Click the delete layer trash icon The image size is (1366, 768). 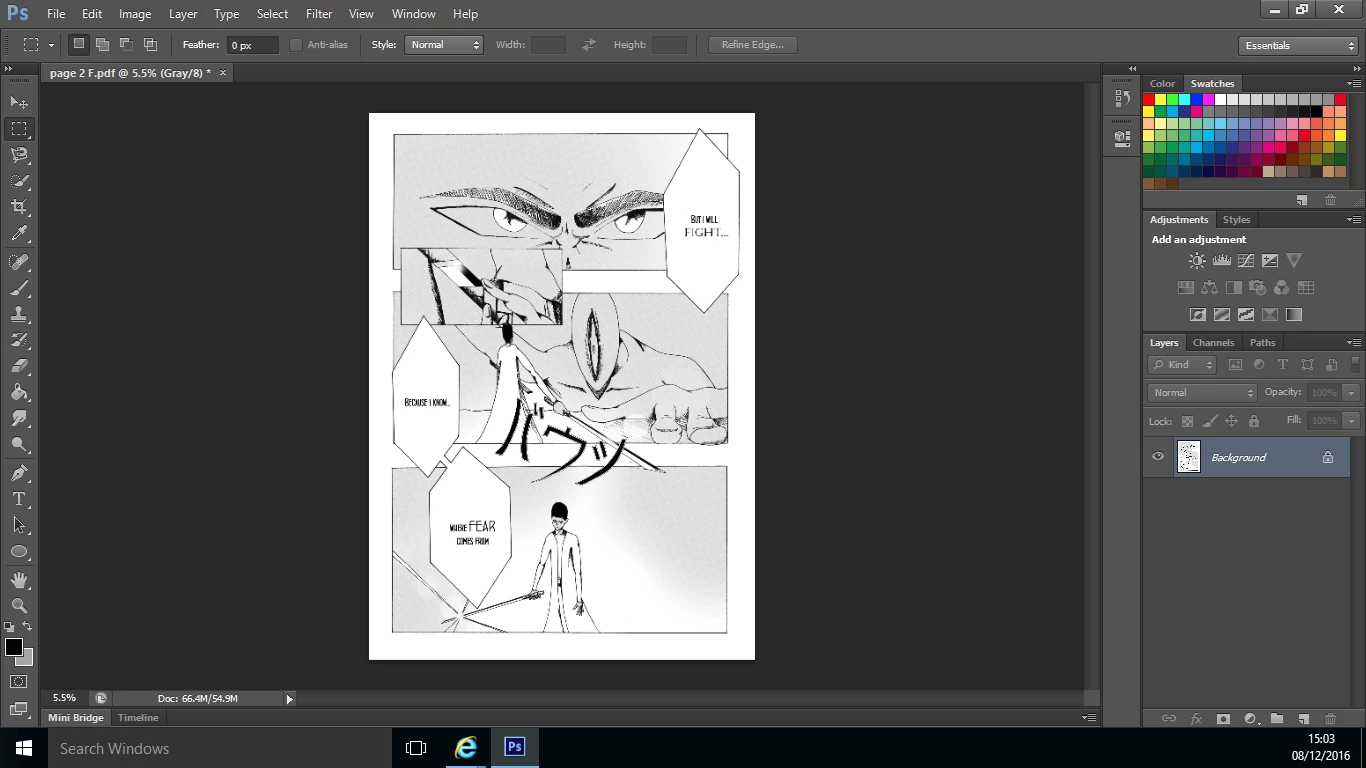coord(1330,719)
